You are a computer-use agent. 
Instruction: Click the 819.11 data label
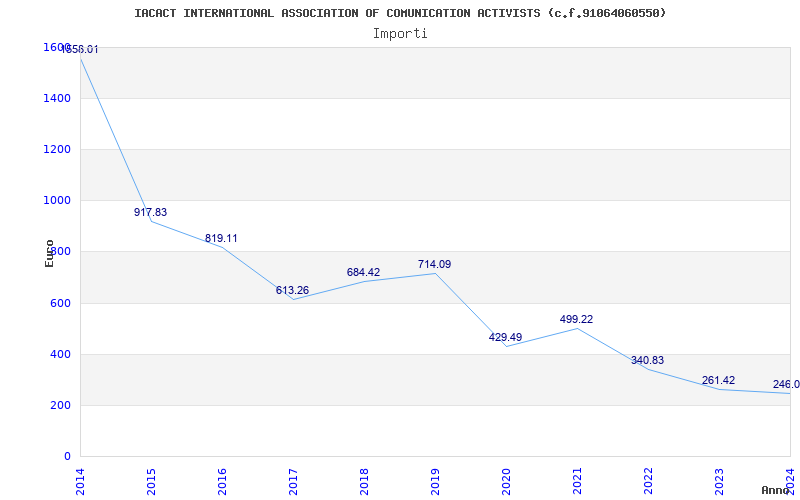click(x=221, y=239)
